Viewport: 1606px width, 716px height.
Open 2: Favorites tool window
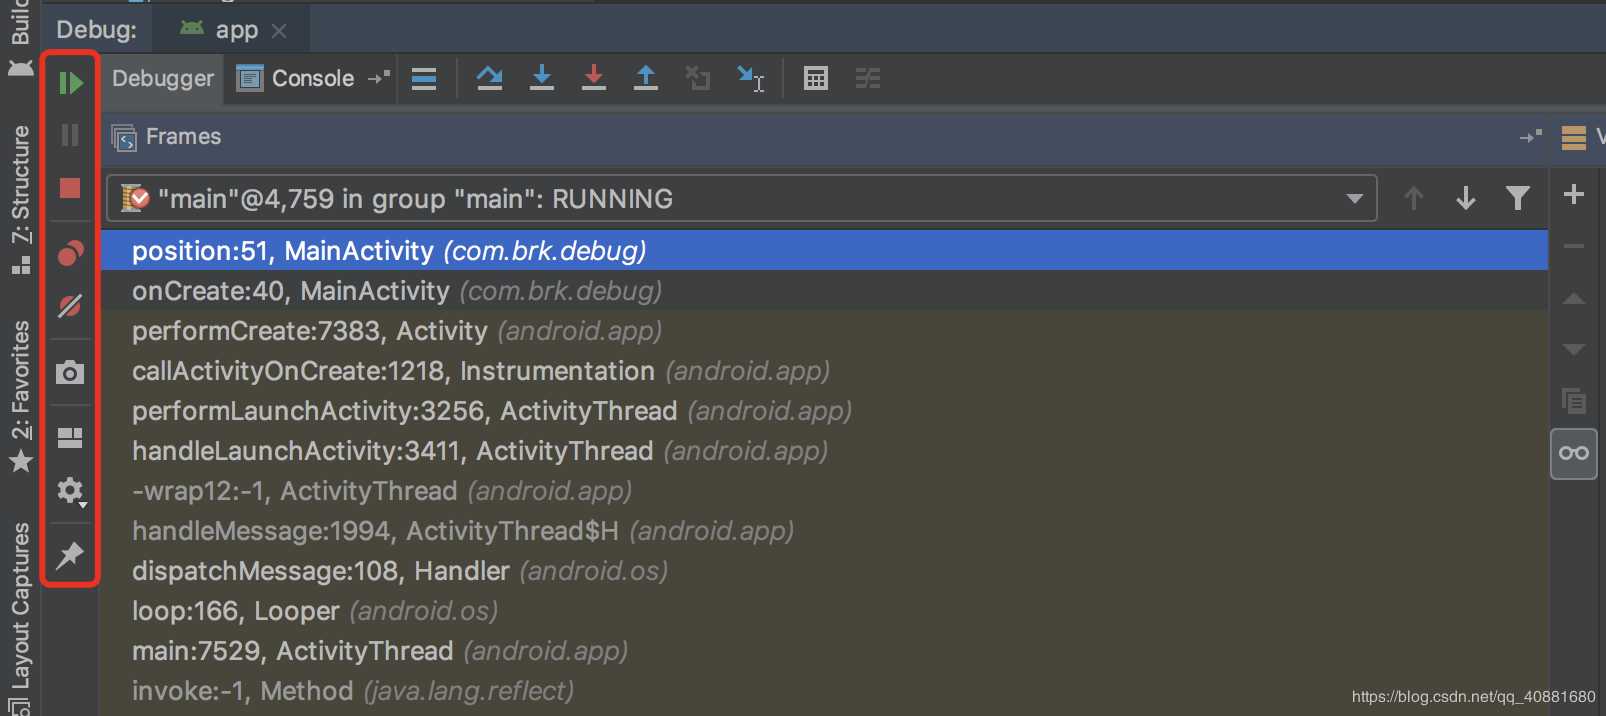point(20,395)
